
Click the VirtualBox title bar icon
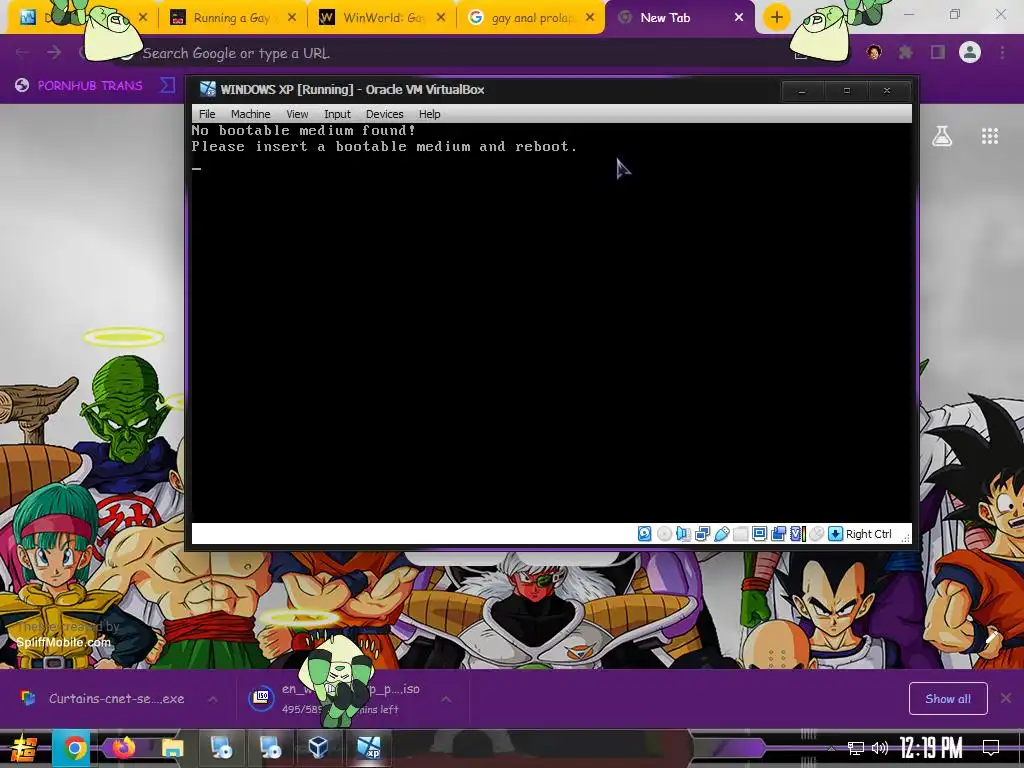[x=208, y=89]
